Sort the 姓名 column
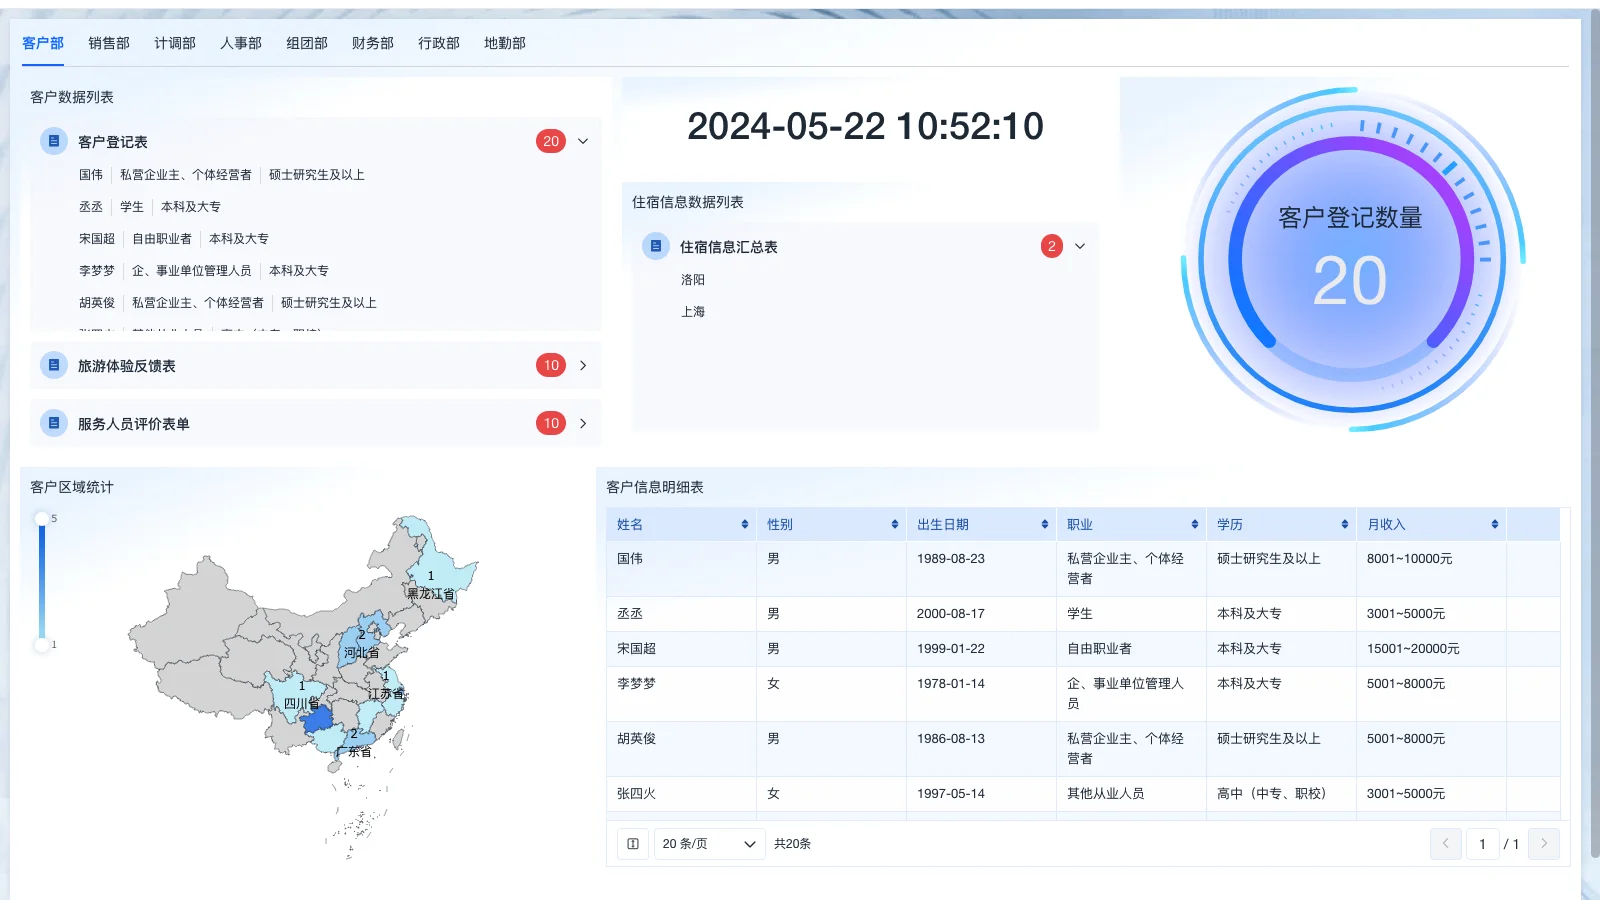This screenshot has height=900, width=1600. click(744, 523)
